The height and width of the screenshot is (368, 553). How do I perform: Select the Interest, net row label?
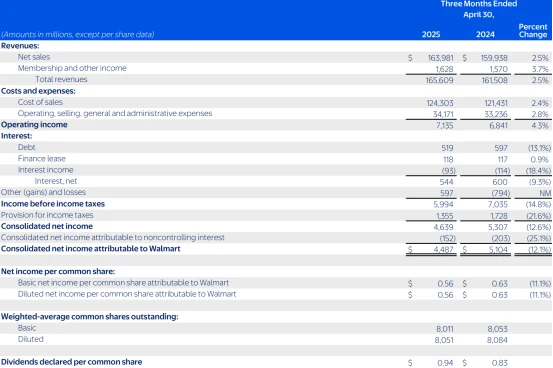[56, 181]
